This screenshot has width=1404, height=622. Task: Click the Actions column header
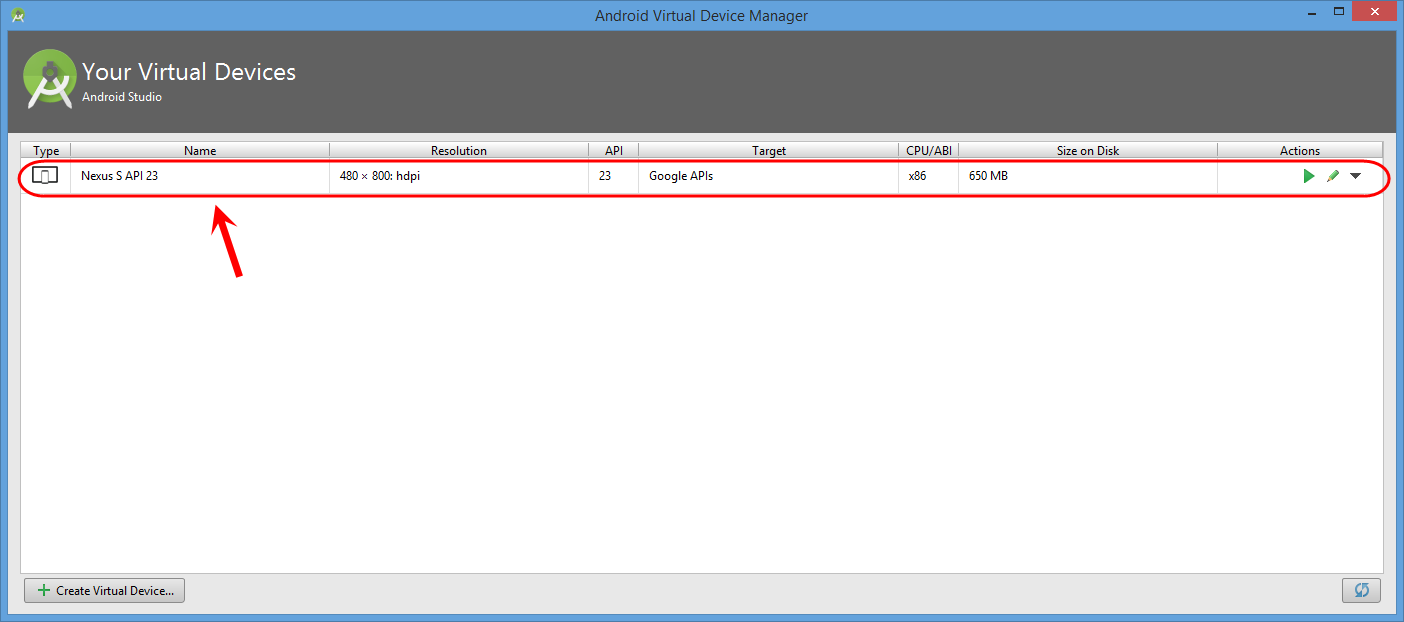click(1300, 151)
